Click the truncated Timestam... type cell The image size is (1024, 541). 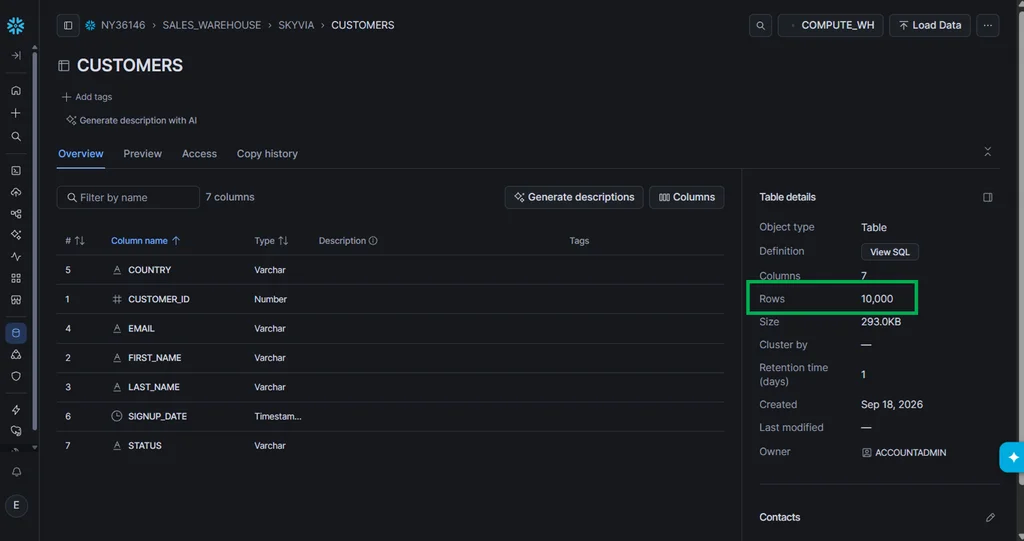278,416
